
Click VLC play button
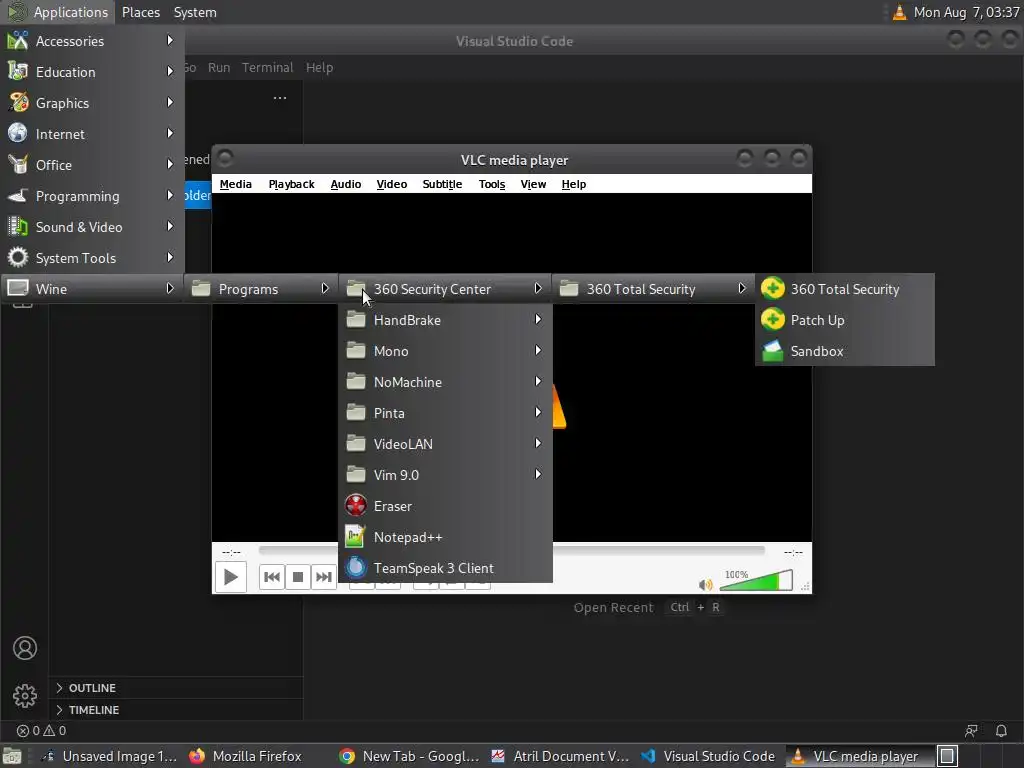click(231, 577)
